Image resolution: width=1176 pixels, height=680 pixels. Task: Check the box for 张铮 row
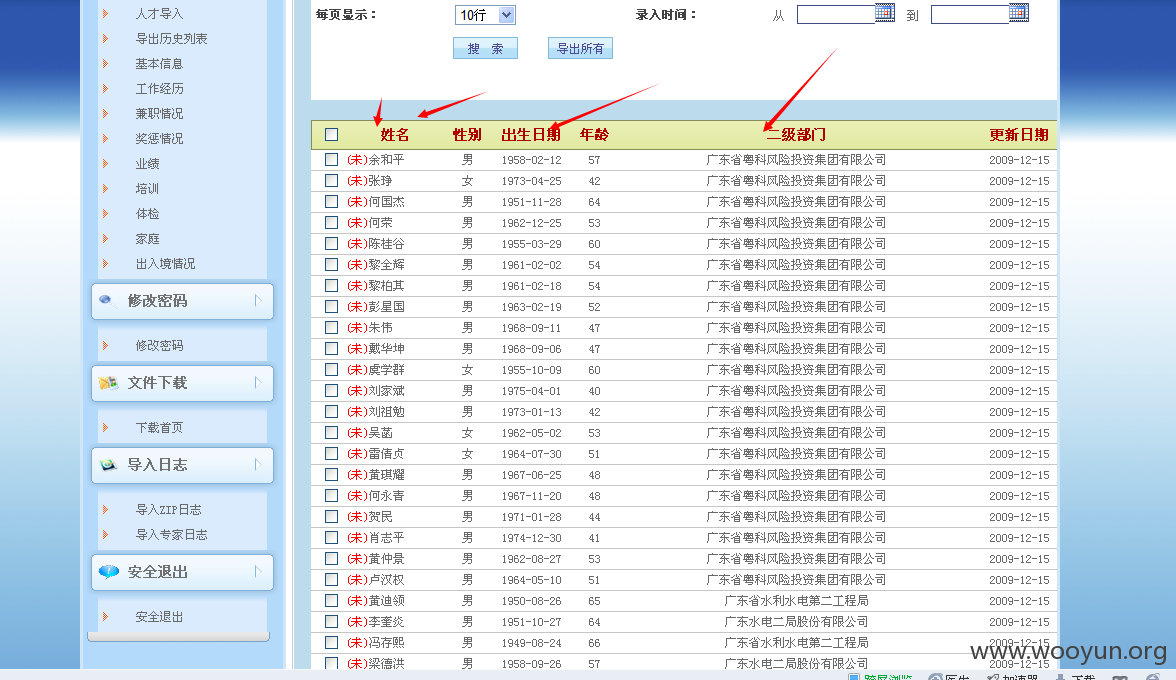(x=332, y=181)
